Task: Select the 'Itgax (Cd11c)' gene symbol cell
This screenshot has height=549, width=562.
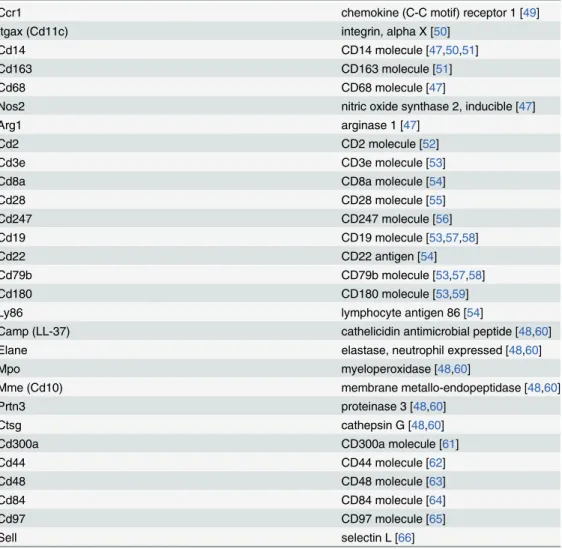Action: pos(34,32)
